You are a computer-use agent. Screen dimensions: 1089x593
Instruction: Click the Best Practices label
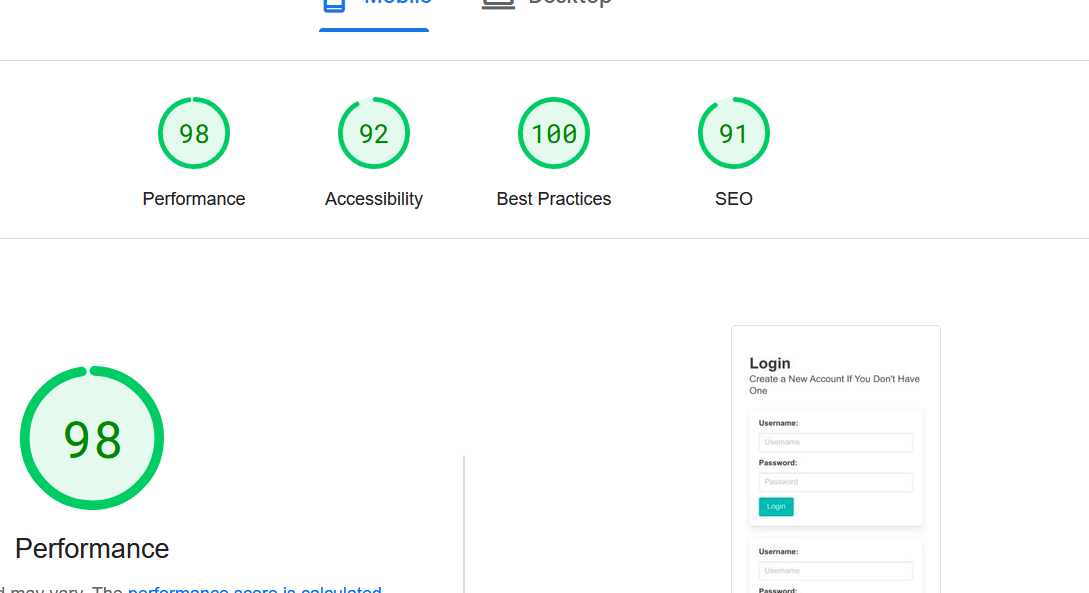[554, 198]
